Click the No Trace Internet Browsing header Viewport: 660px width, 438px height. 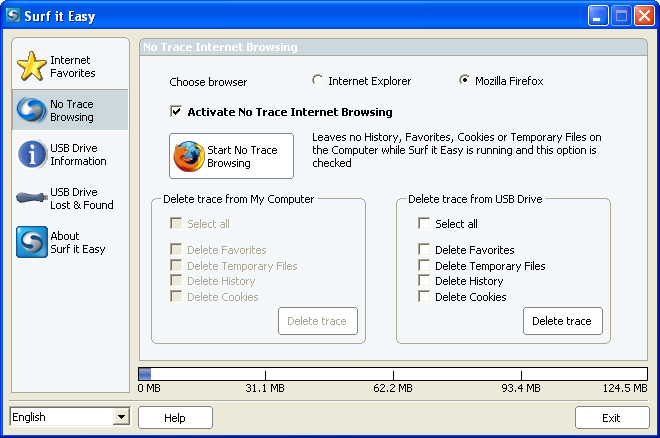tap(220, 47)
